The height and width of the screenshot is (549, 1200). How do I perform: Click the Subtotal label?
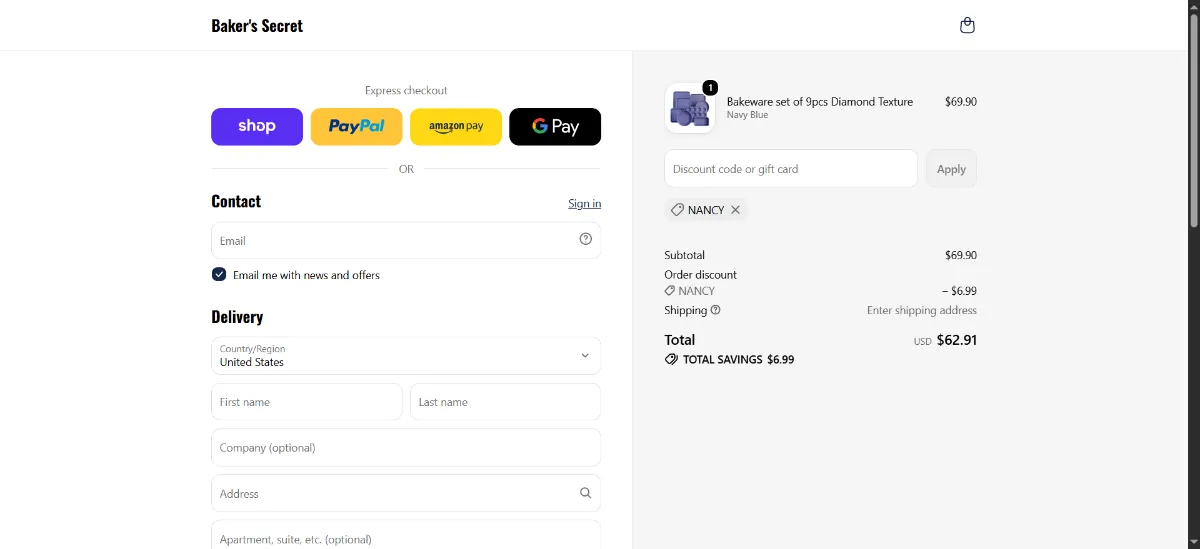point(684,255)
